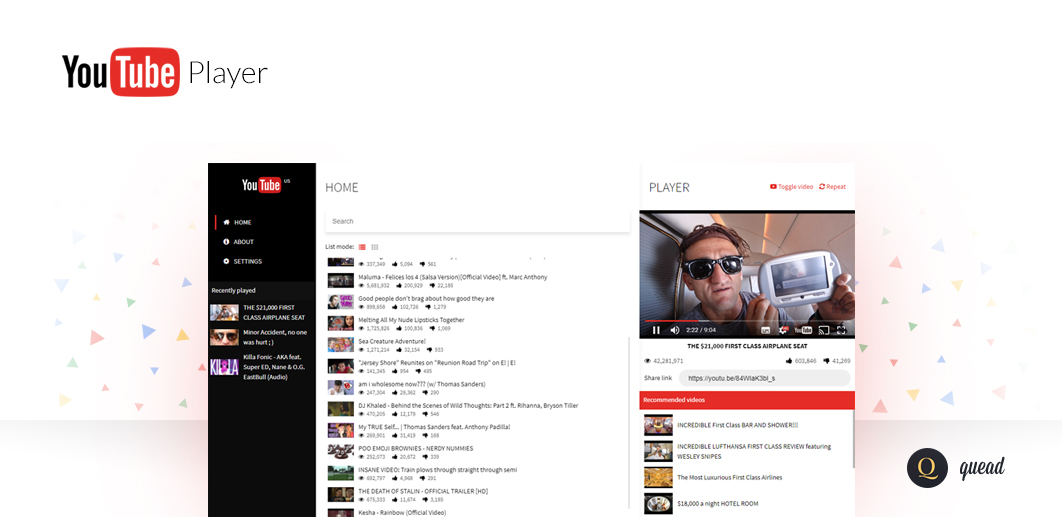The image size is (1062, 517).
Task: Select 'My TRUE Self...' Thomas Sanders title
Action: coord(434,427)
